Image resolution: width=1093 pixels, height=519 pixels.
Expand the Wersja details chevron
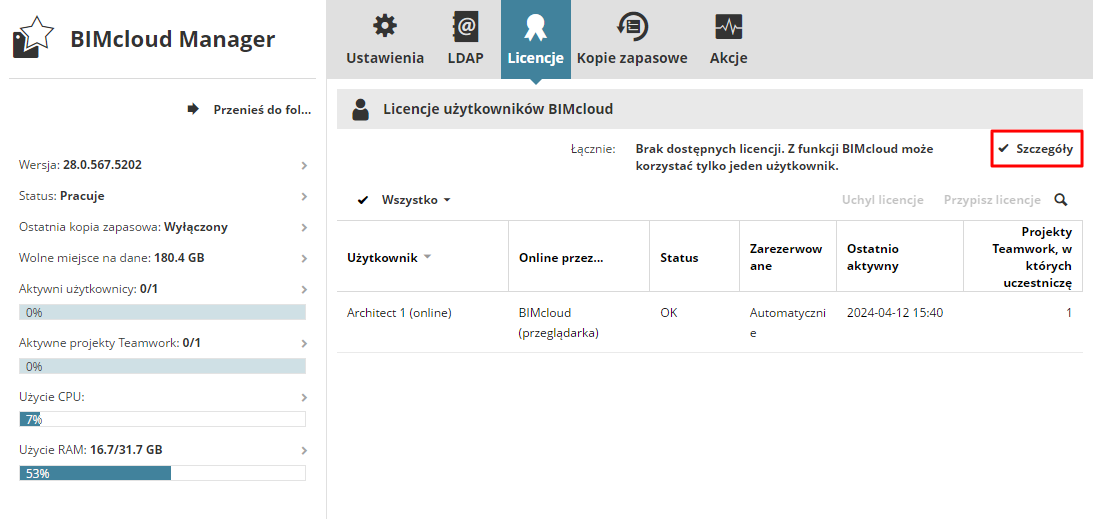click(303, 165)
